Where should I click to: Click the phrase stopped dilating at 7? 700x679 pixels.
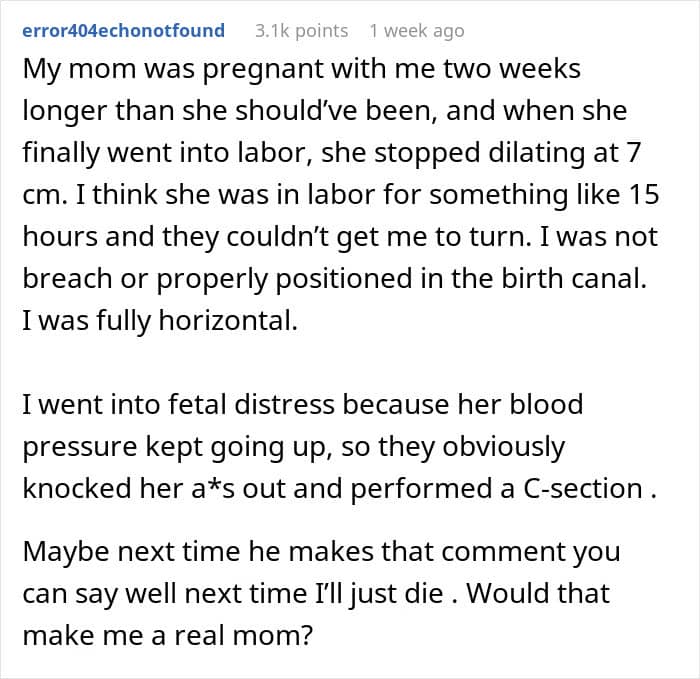point(508,153)
